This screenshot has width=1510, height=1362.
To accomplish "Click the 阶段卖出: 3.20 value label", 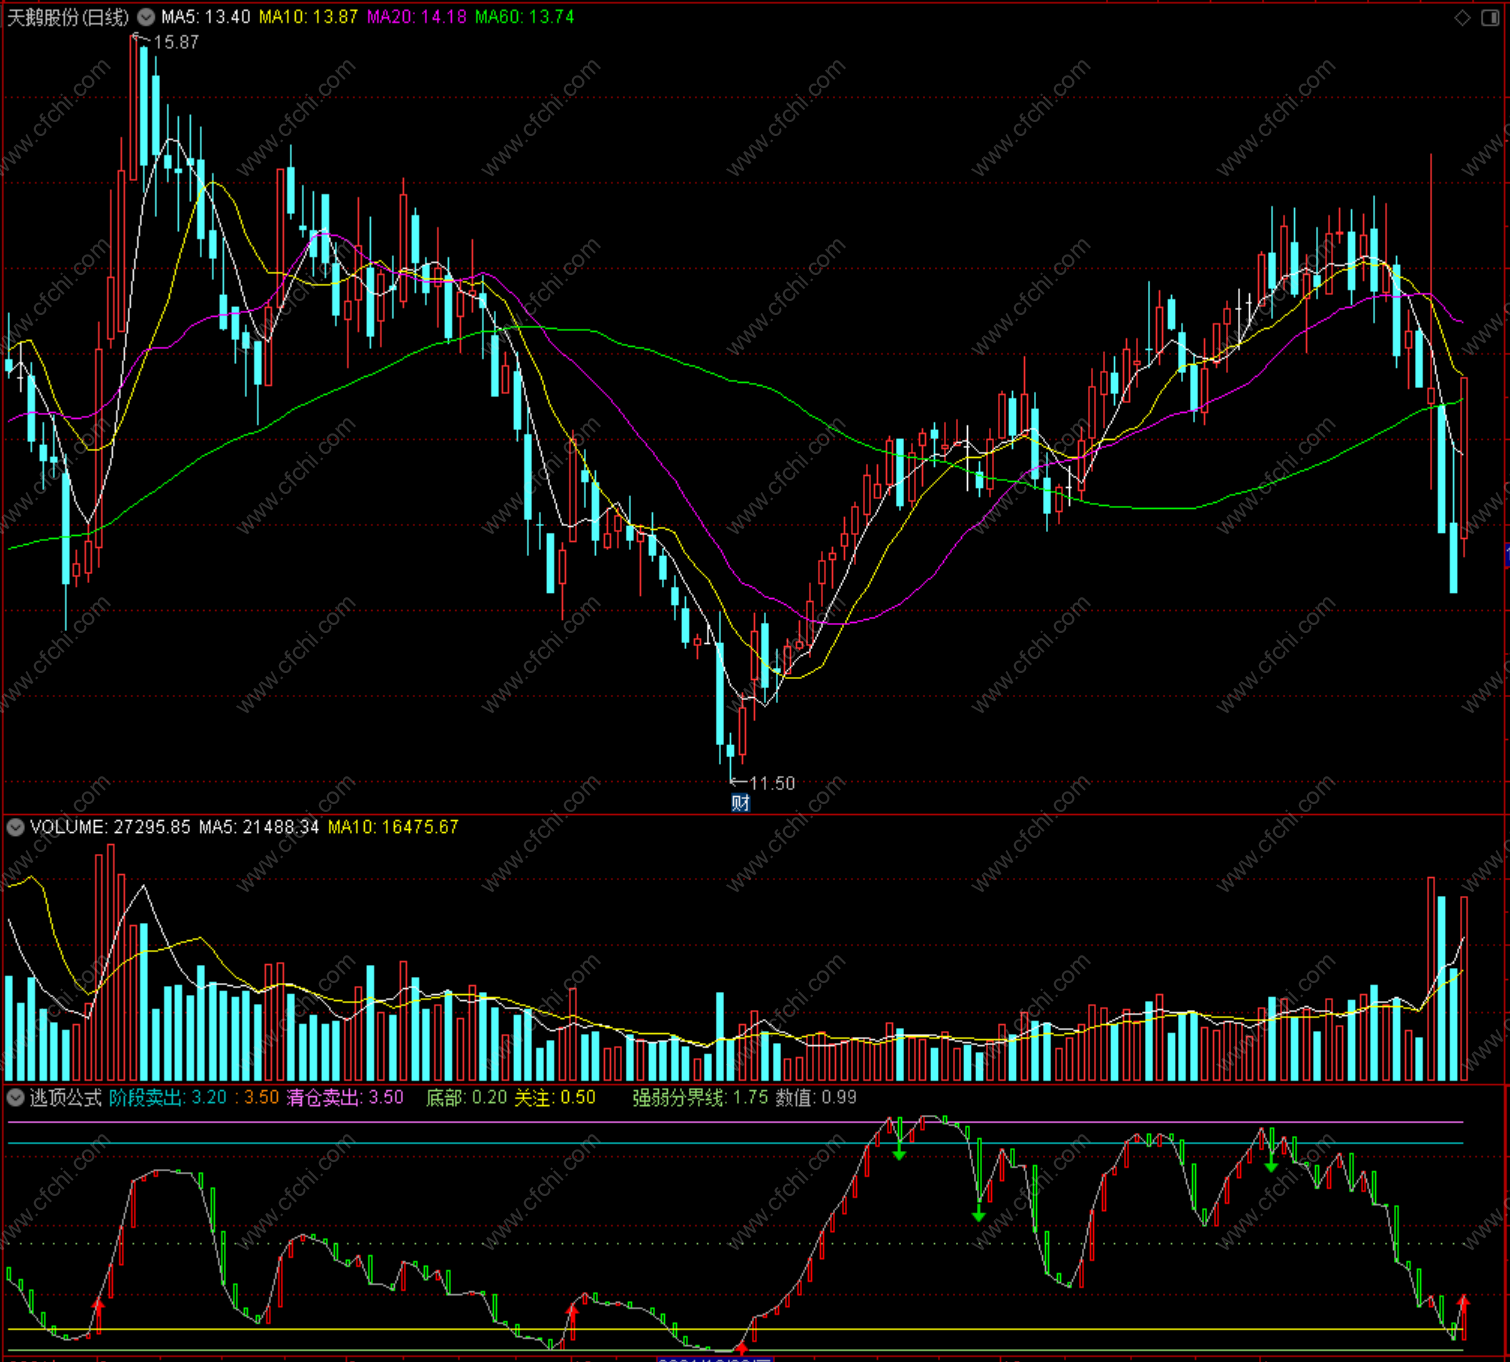I will click(x=168, y=1097).
